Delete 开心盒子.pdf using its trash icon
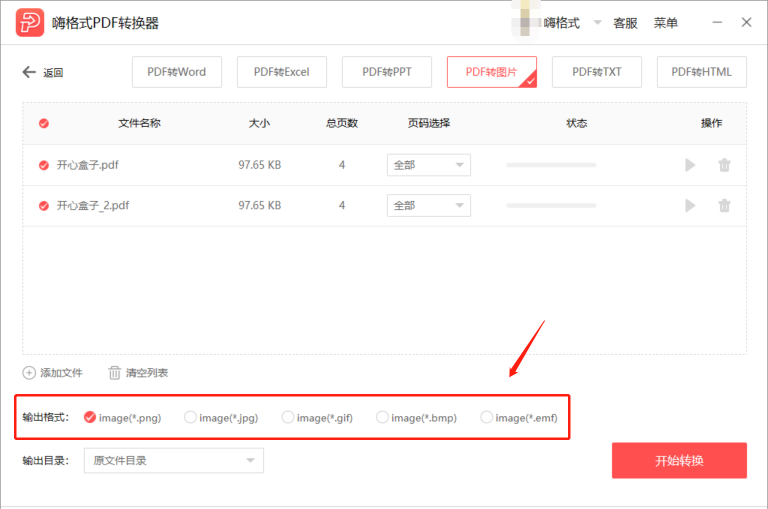Screen dimensions: 768x509 point(724,165)
